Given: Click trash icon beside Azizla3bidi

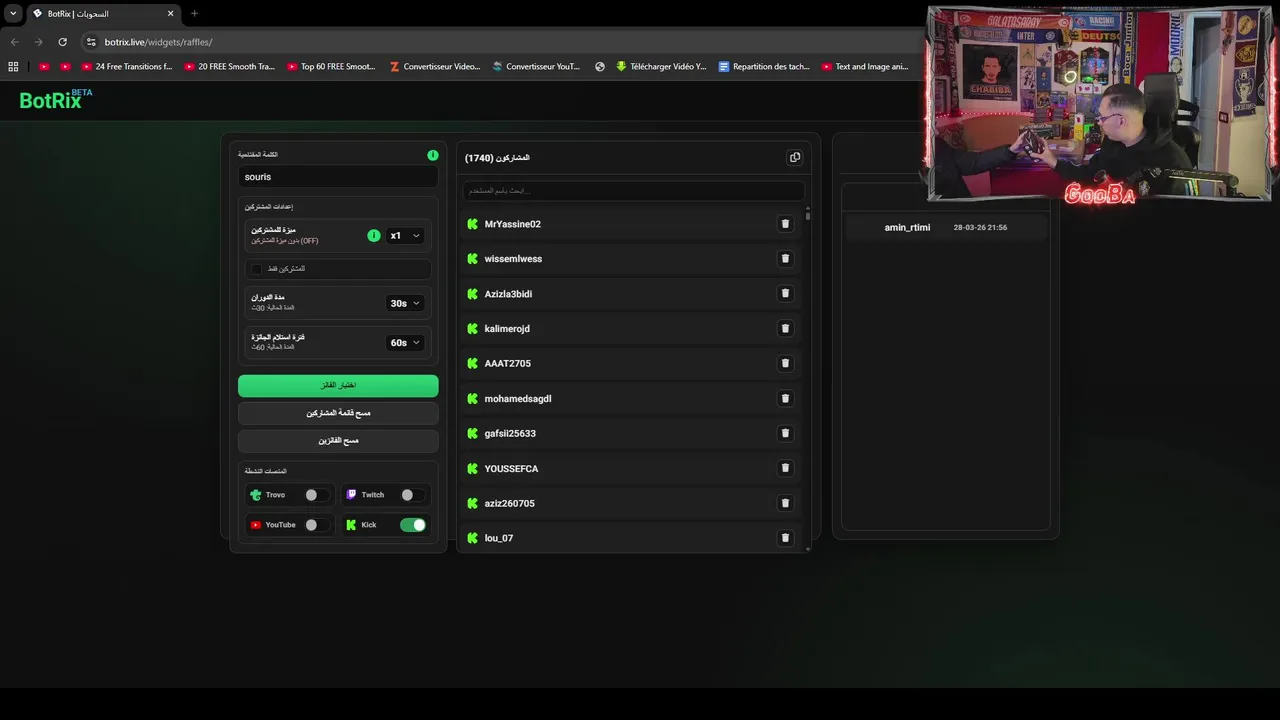Looking at the screenshot, I should 785,293.
